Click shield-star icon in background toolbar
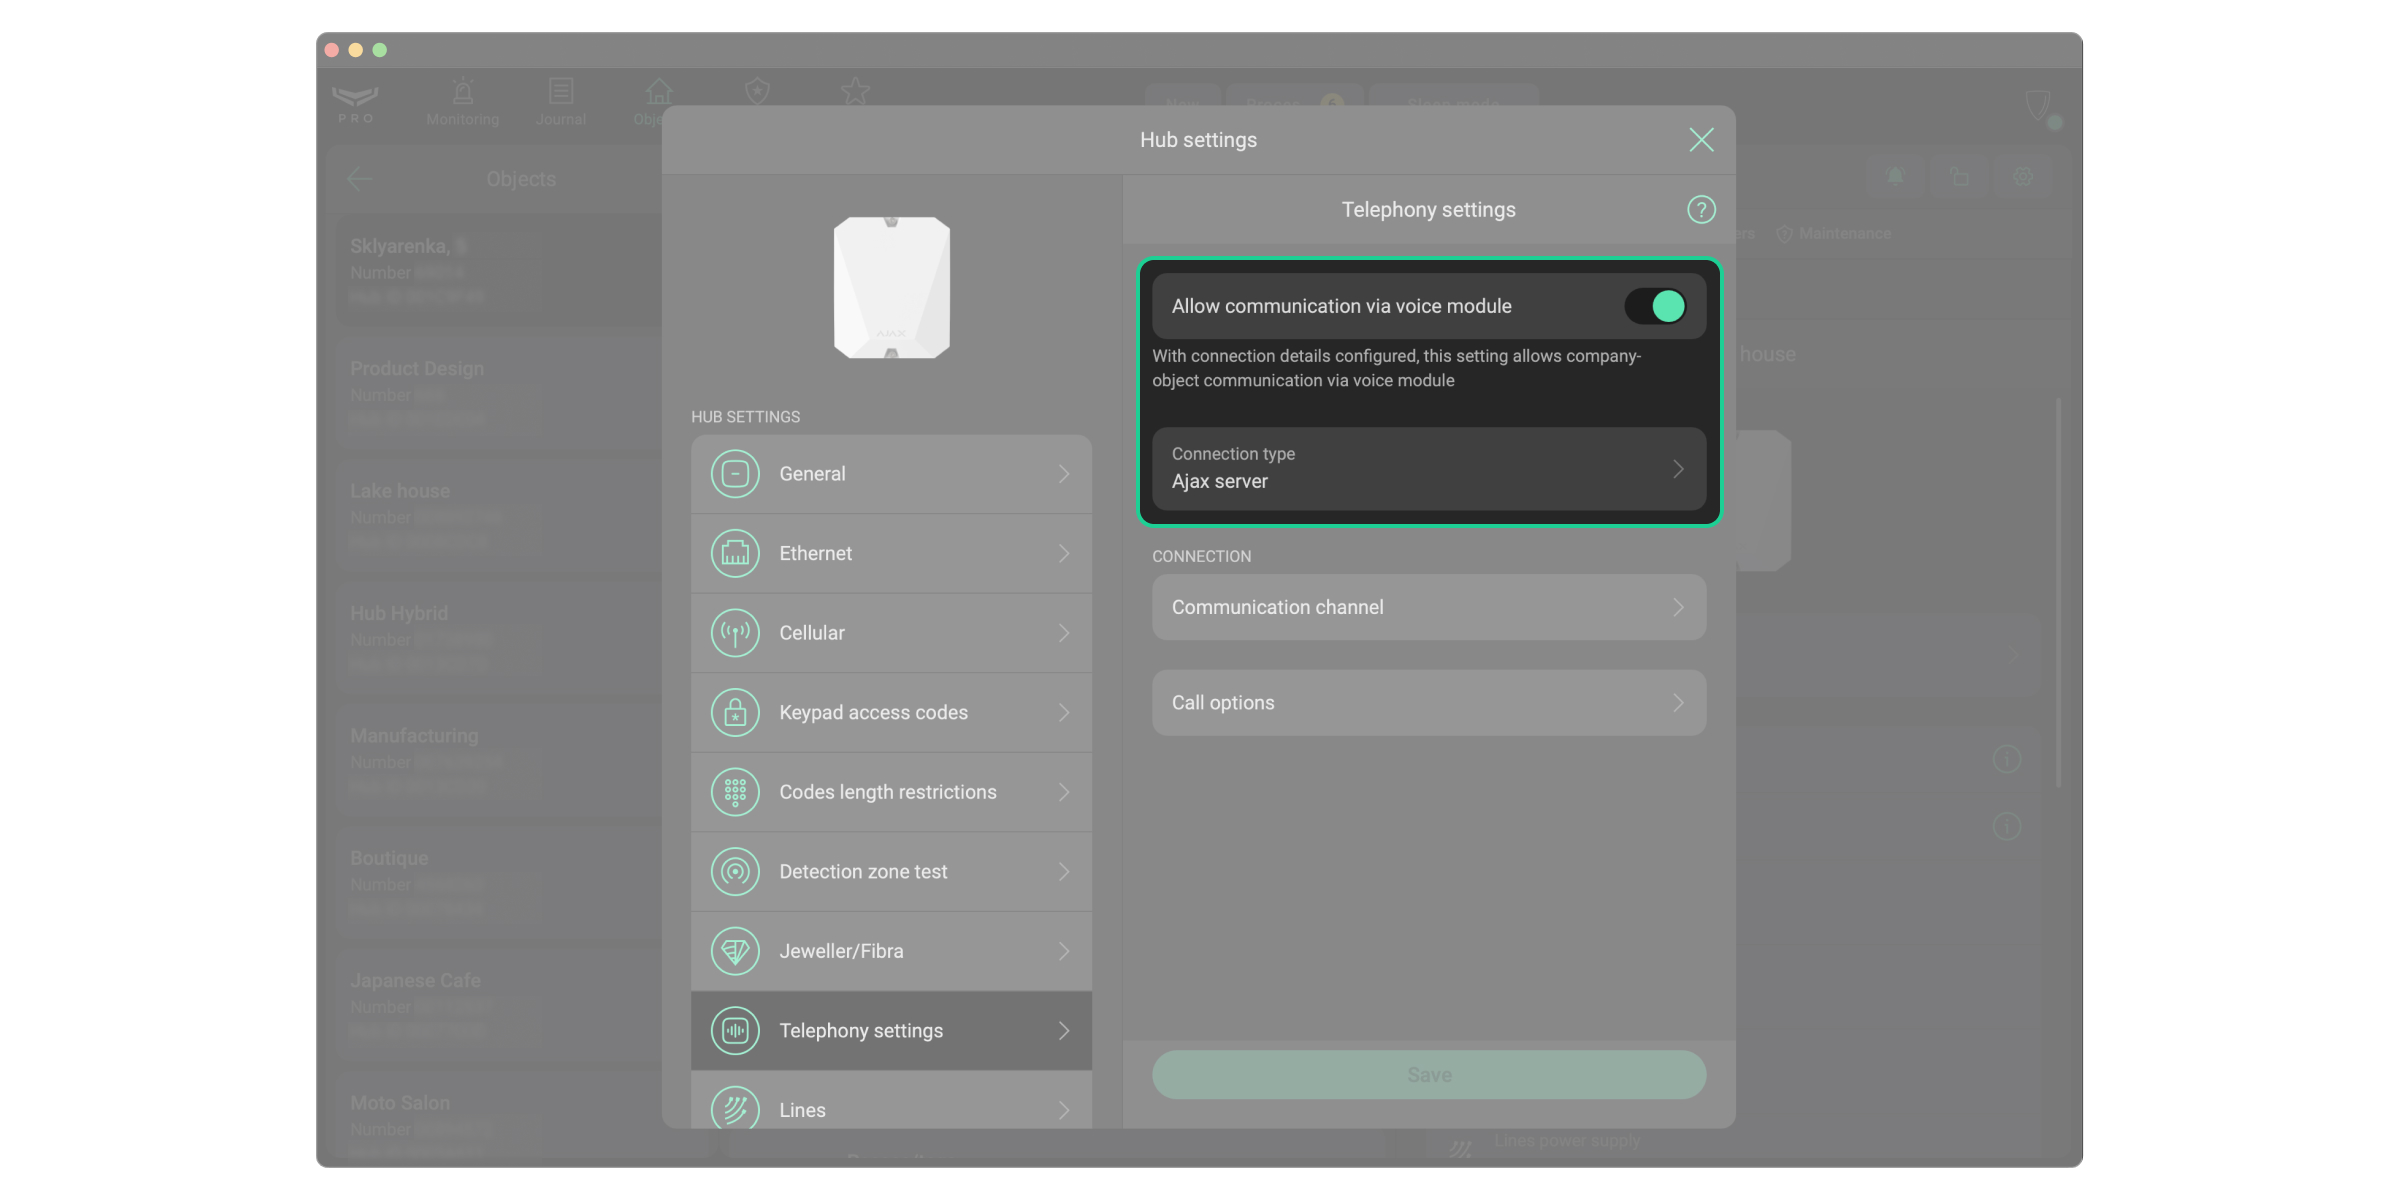This screenshot has width=2400, height=1200. (757, 92)
